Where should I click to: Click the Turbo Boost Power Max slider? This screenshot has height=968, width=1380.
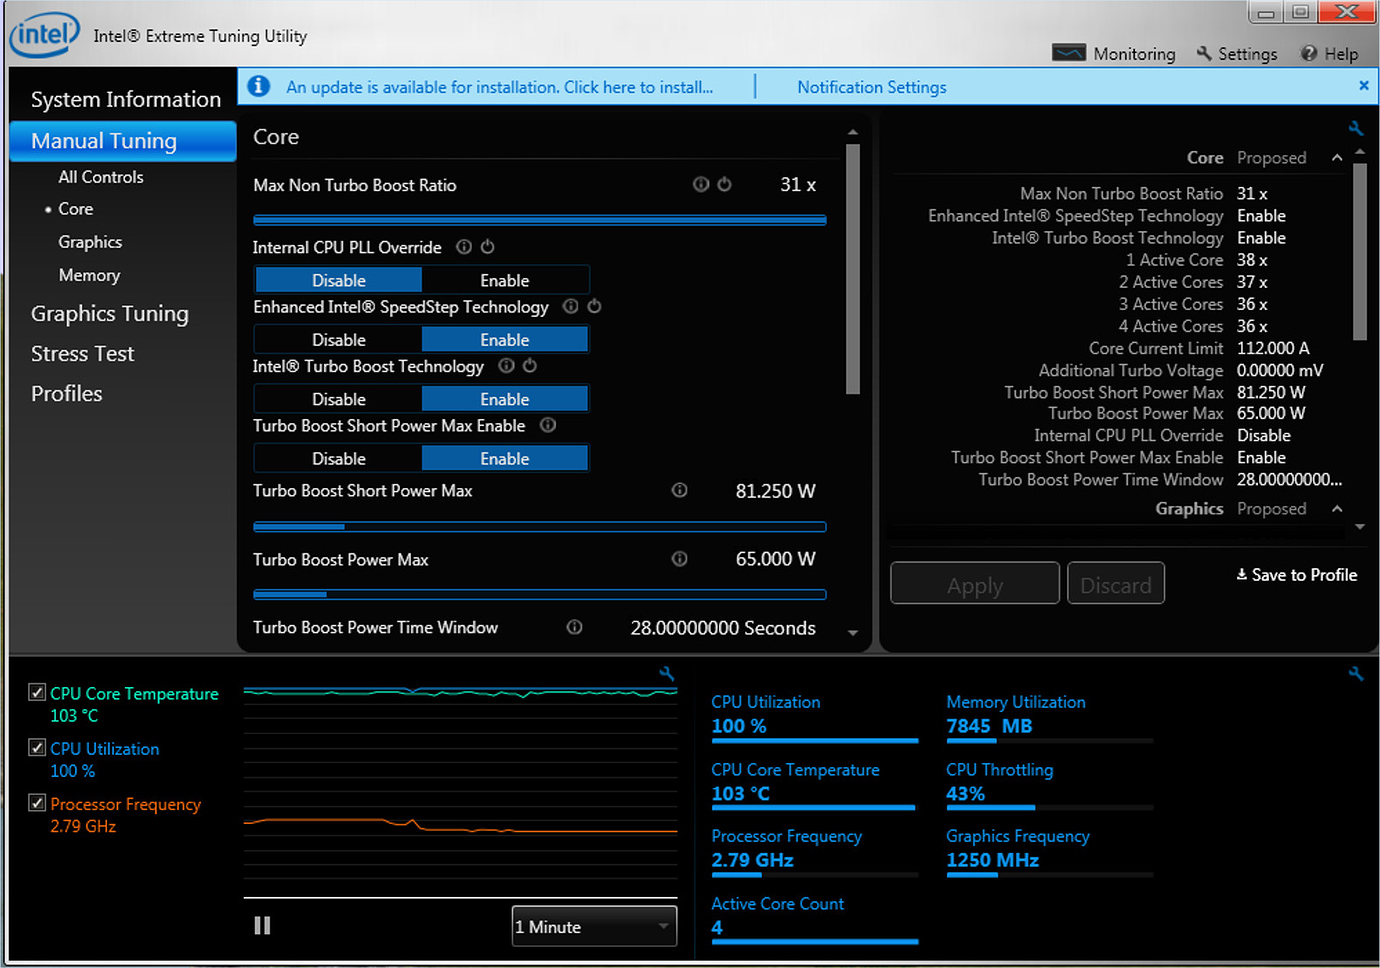point(540,594)
